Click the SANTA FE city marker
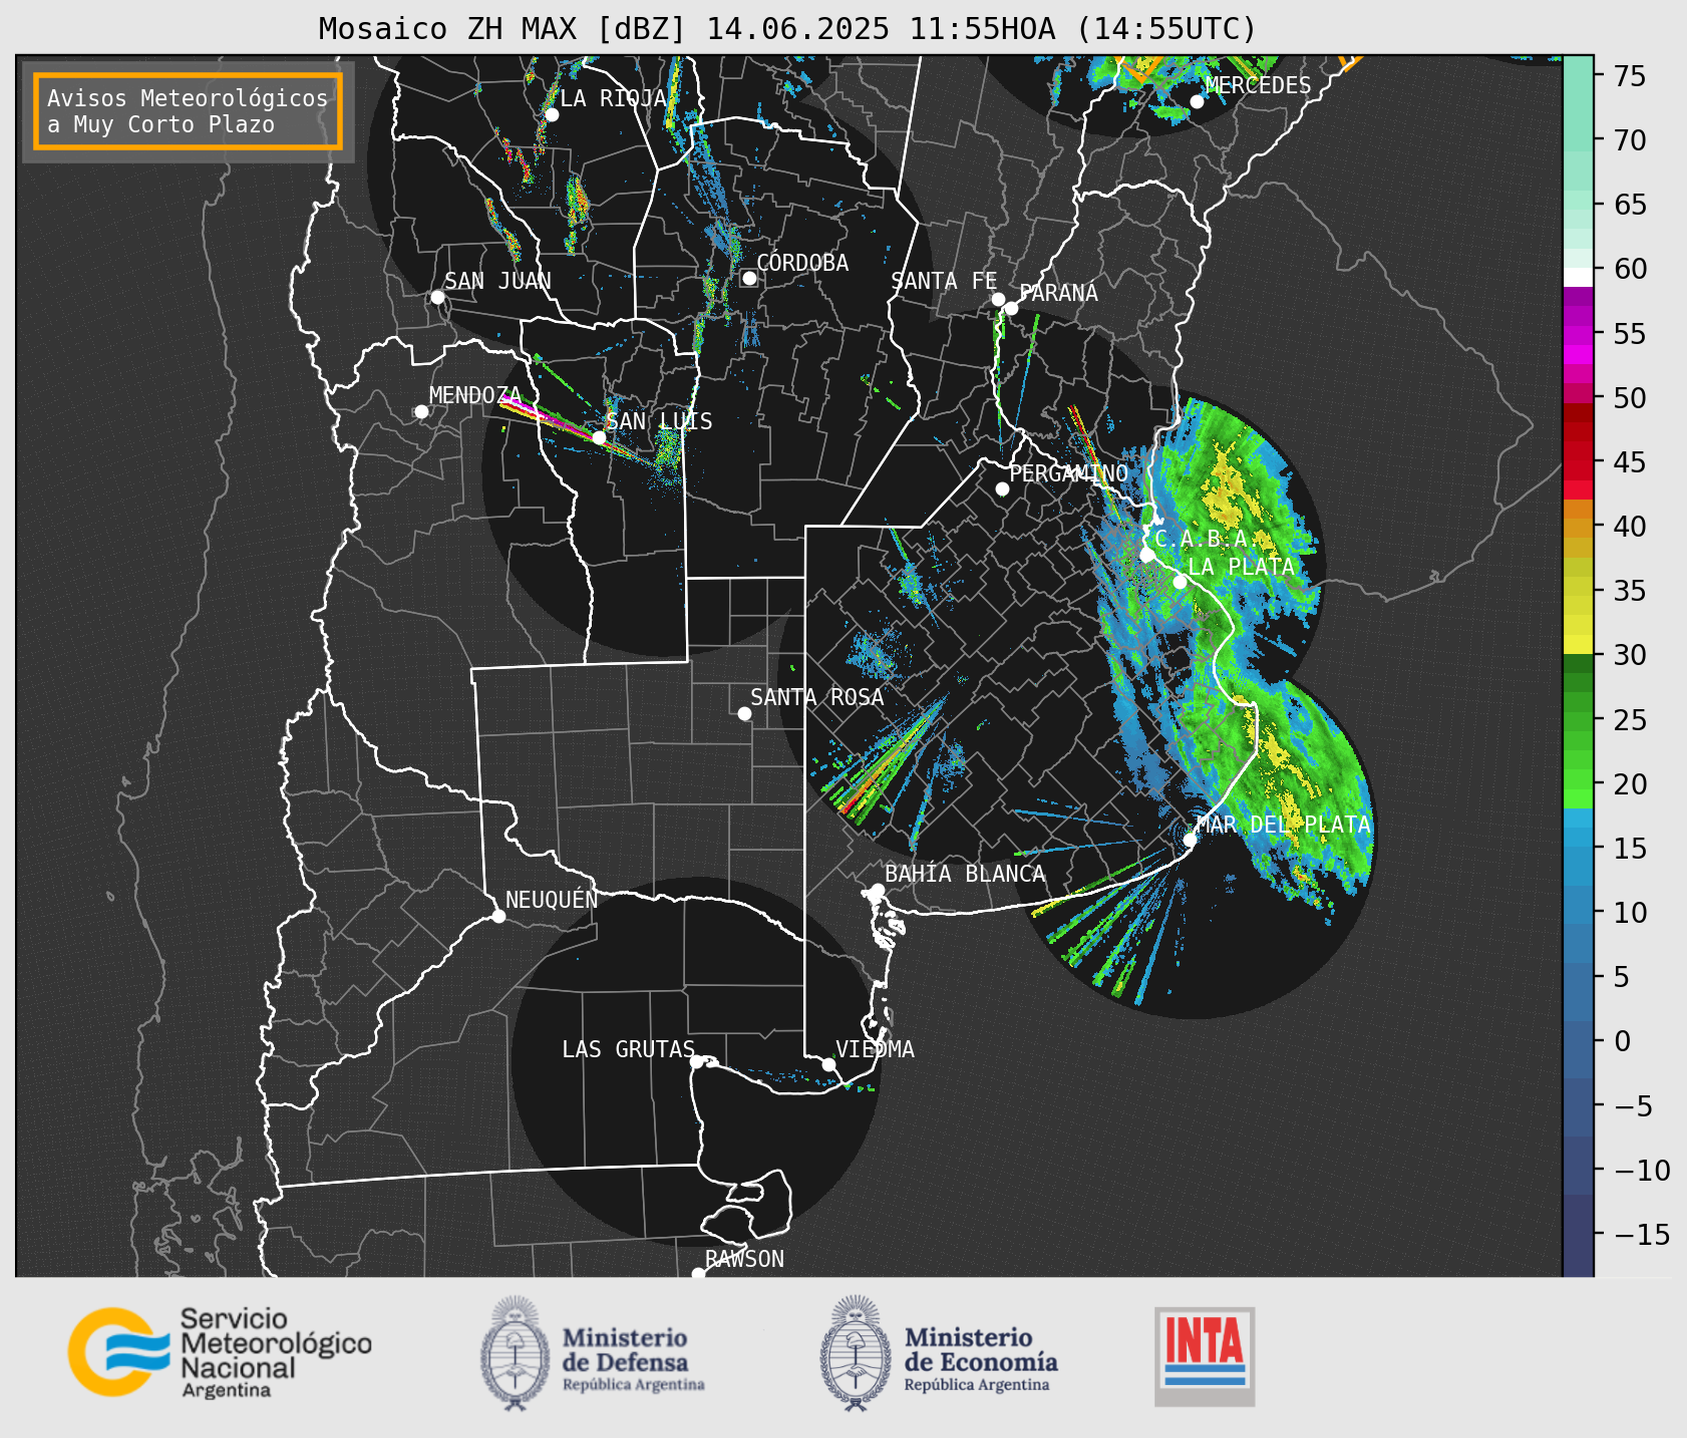Image resolution: width=1687 pixels, height=1438 pixels. point(998,299)
